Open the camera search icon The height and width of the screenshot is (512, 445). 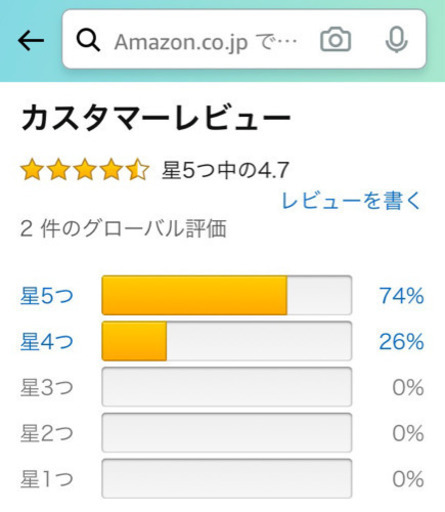(335, 40)
